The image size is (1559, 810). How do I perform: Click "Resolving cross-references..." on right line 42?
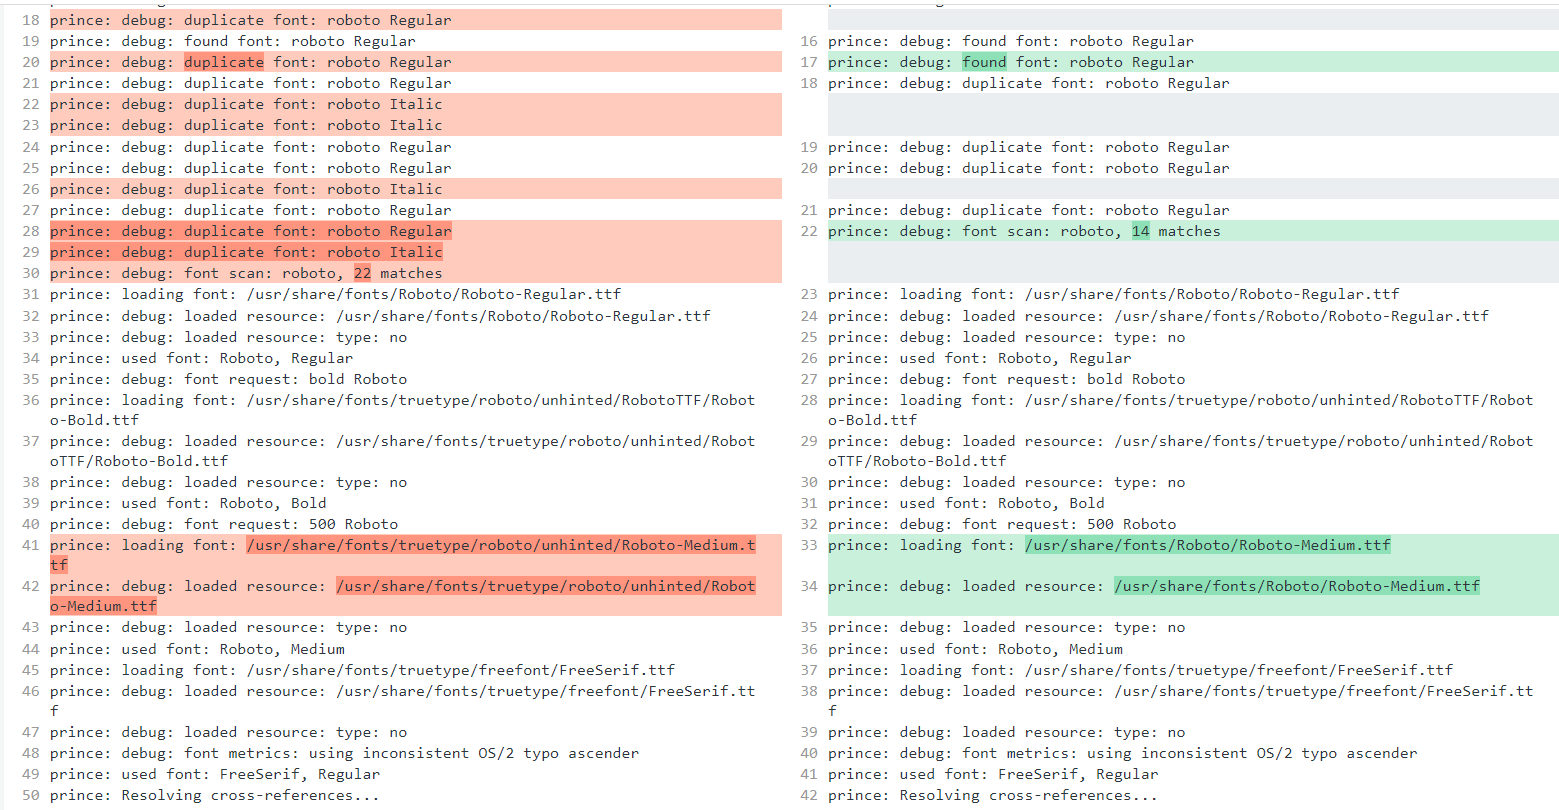click(x=1028, y=795)
